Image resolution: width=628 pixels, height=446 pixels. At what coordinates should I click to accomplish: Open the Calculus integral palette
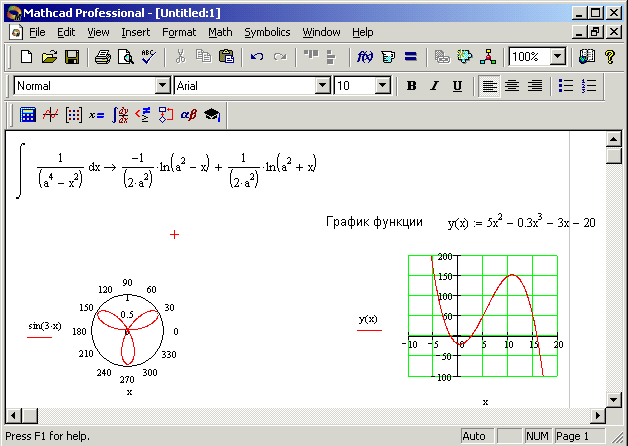120,115
